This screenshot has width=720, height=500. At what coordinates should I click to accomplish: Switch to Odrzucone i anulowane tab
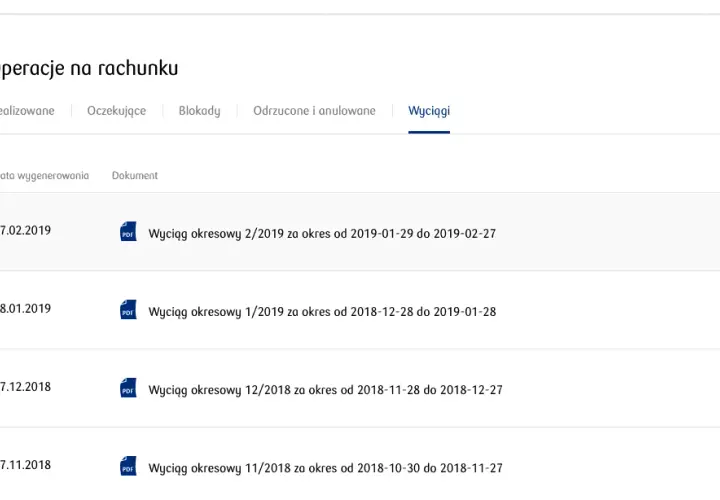[314, 111]
